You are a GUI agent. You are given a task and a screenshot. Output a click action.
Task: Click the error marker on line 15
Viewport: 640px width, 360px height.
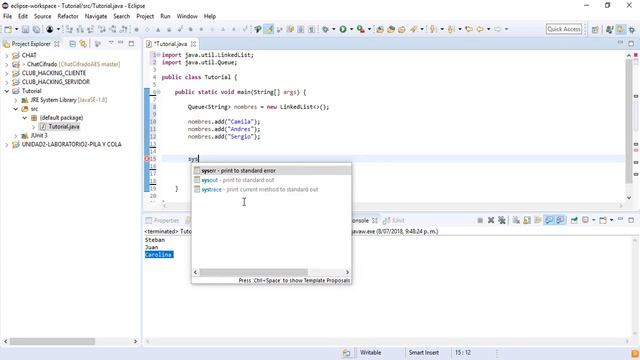coord(147,159)
